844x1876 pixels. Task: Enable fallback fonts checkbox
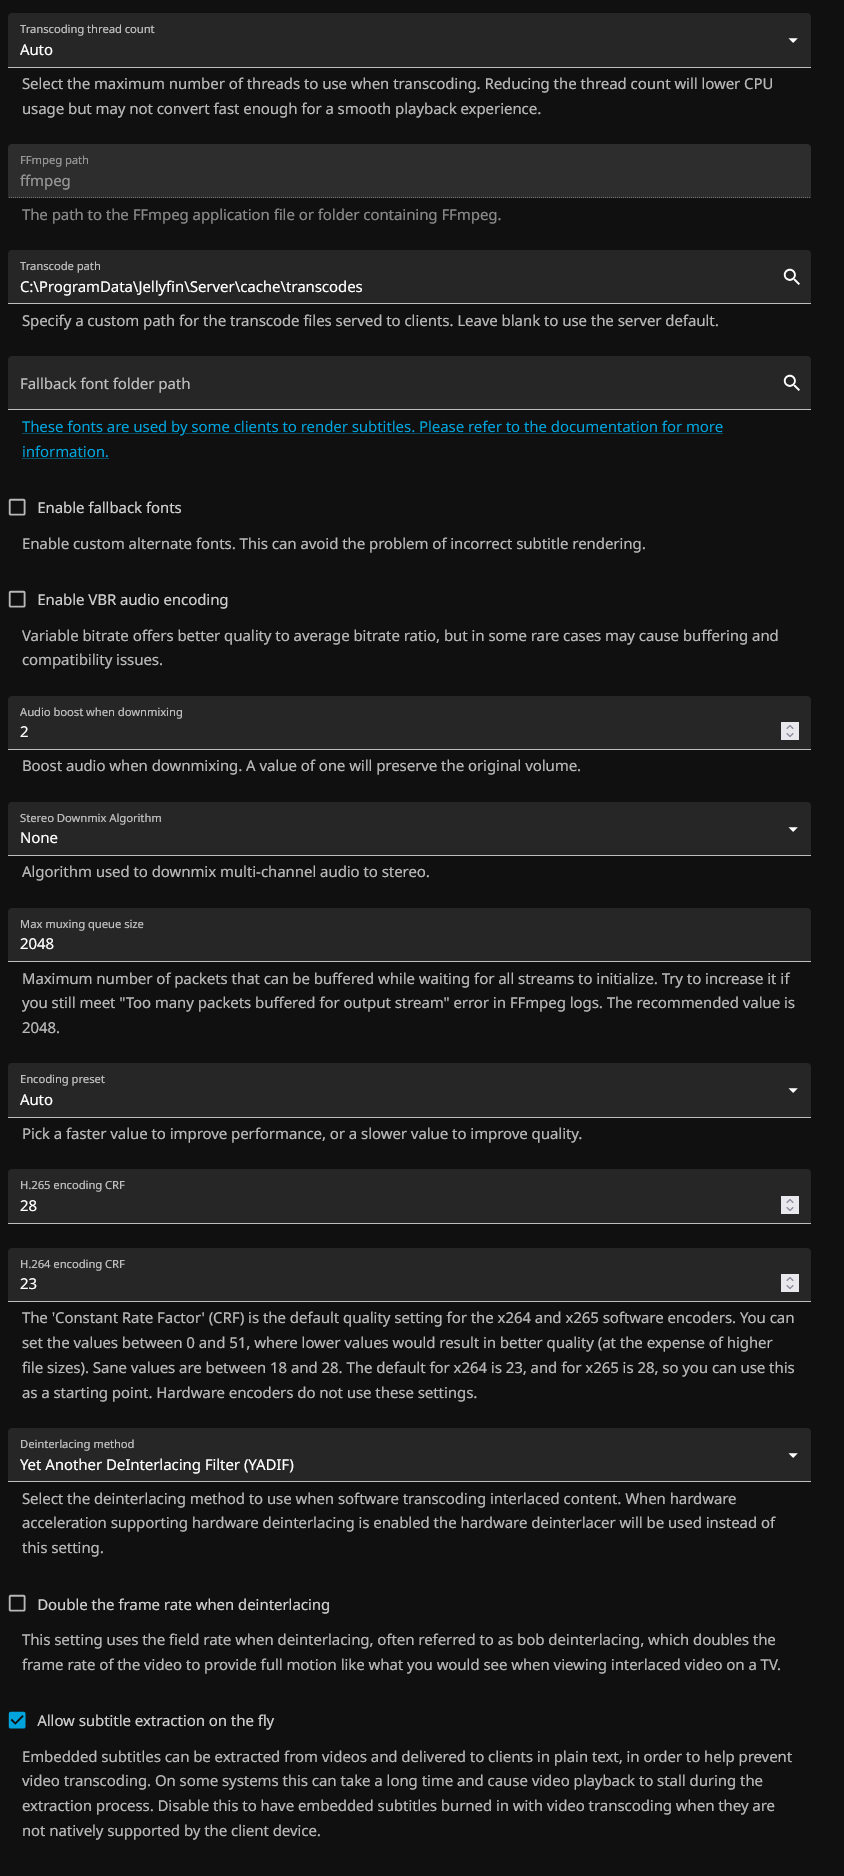(x=17, y=508)
